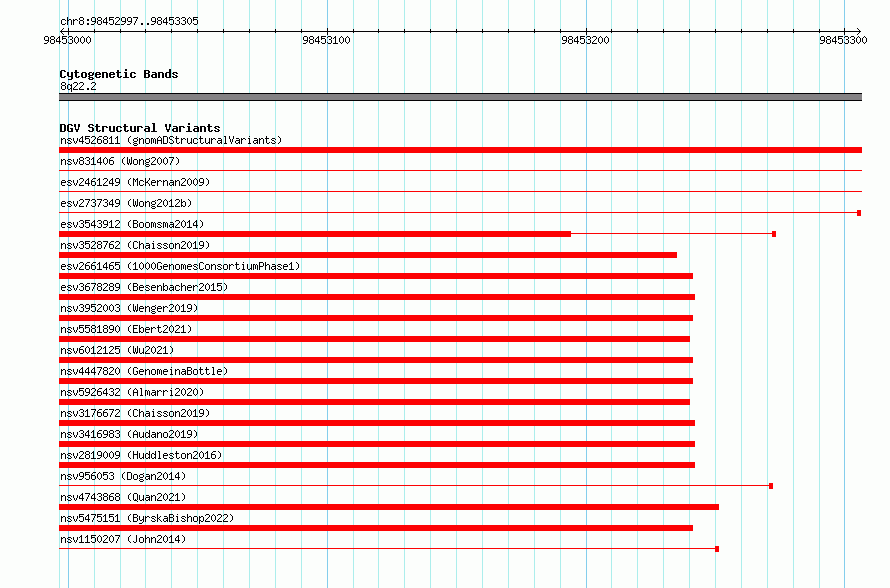The height and width of the screenshot is (588, 890).
Task: Open variant nsv3952003 (Wenger2019)
Action: click(129, 308)
